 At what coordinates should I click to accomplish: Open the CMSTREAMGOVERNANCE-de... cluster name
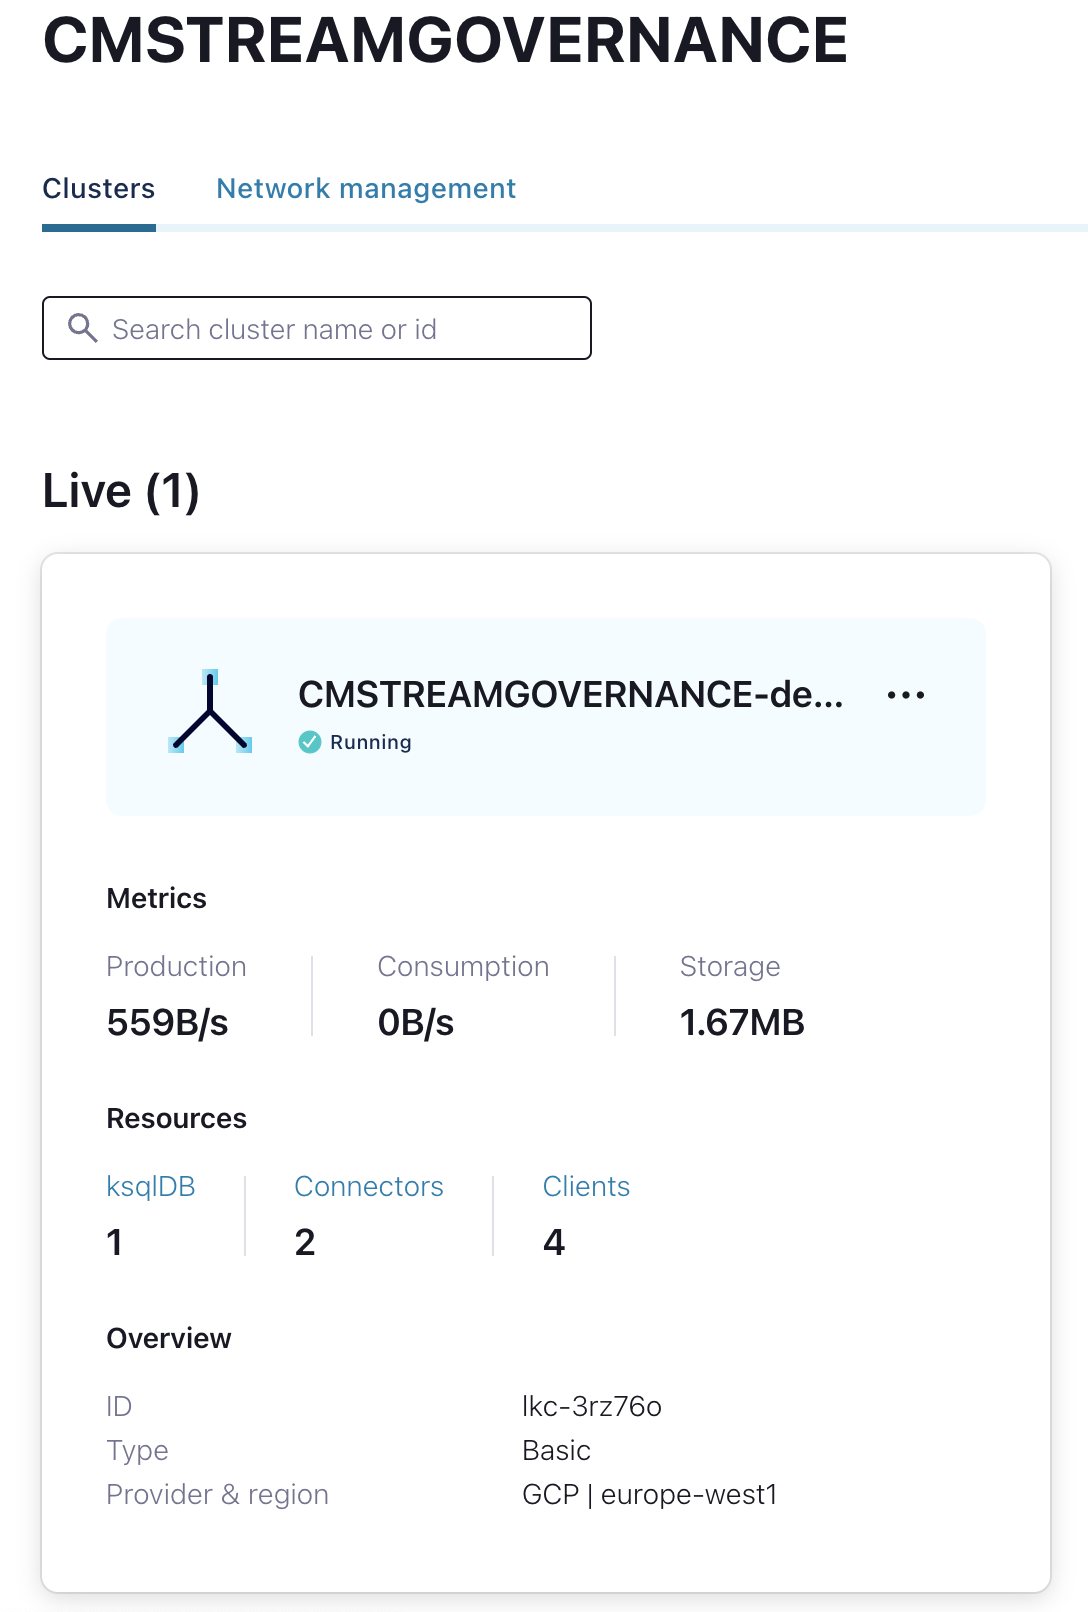pyautogui.click(x=570, y=694)
